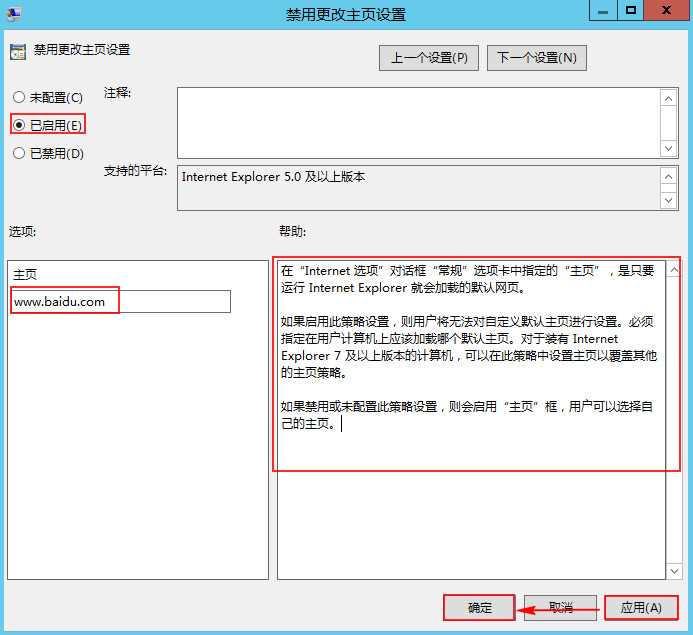This screenshot has width=693, height=635.
Task: Click inside the 注释 comment text box
Action: point(419,123)
